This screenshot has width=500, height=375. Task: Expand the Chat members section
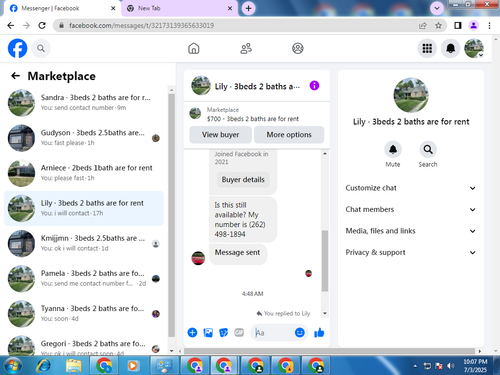click(411, 209)
